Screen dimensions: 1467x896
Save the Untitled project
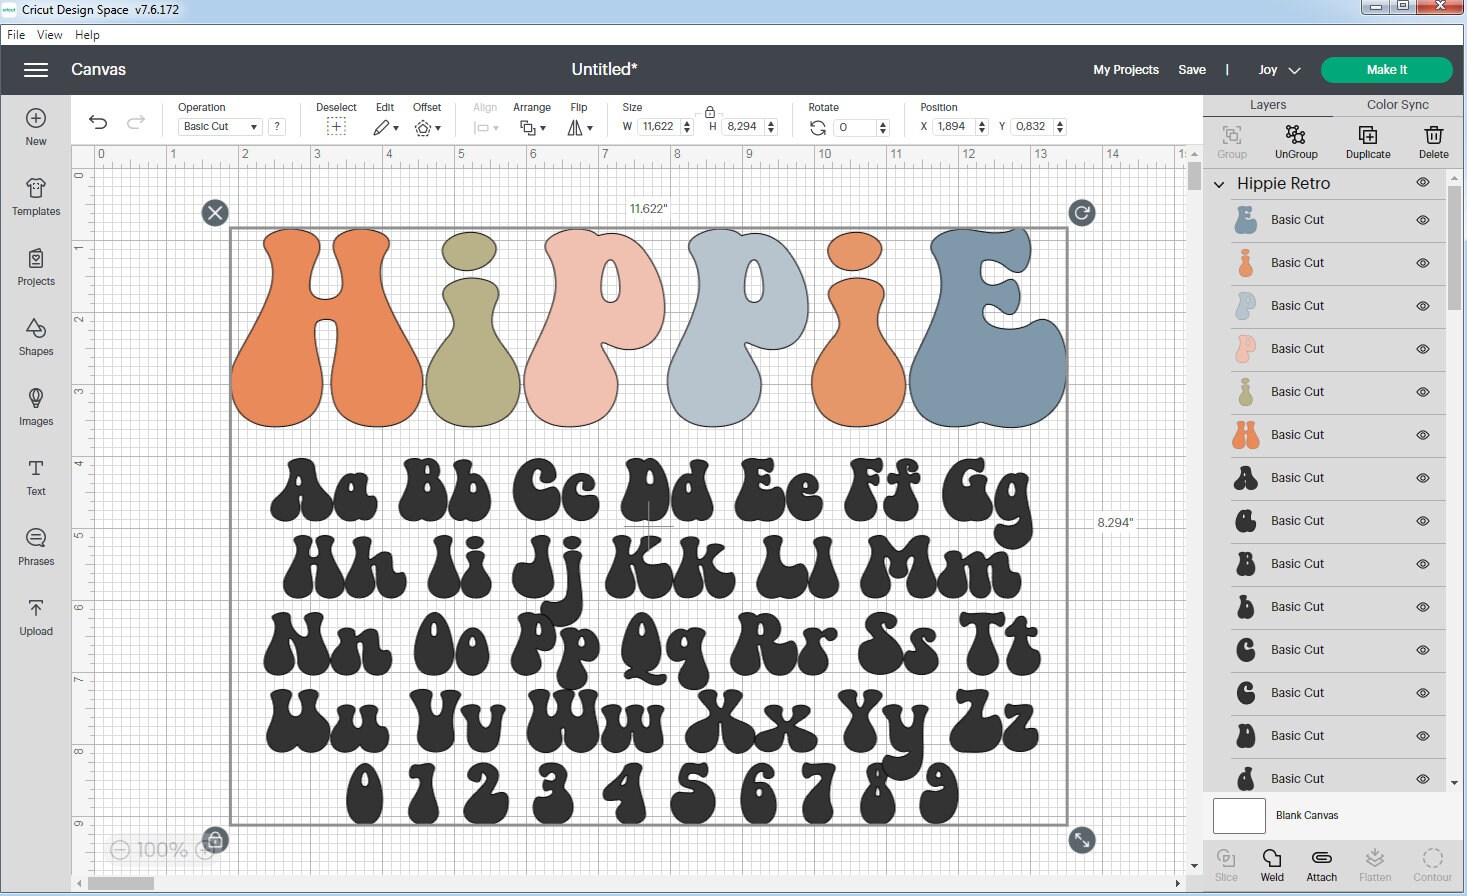1192,69
